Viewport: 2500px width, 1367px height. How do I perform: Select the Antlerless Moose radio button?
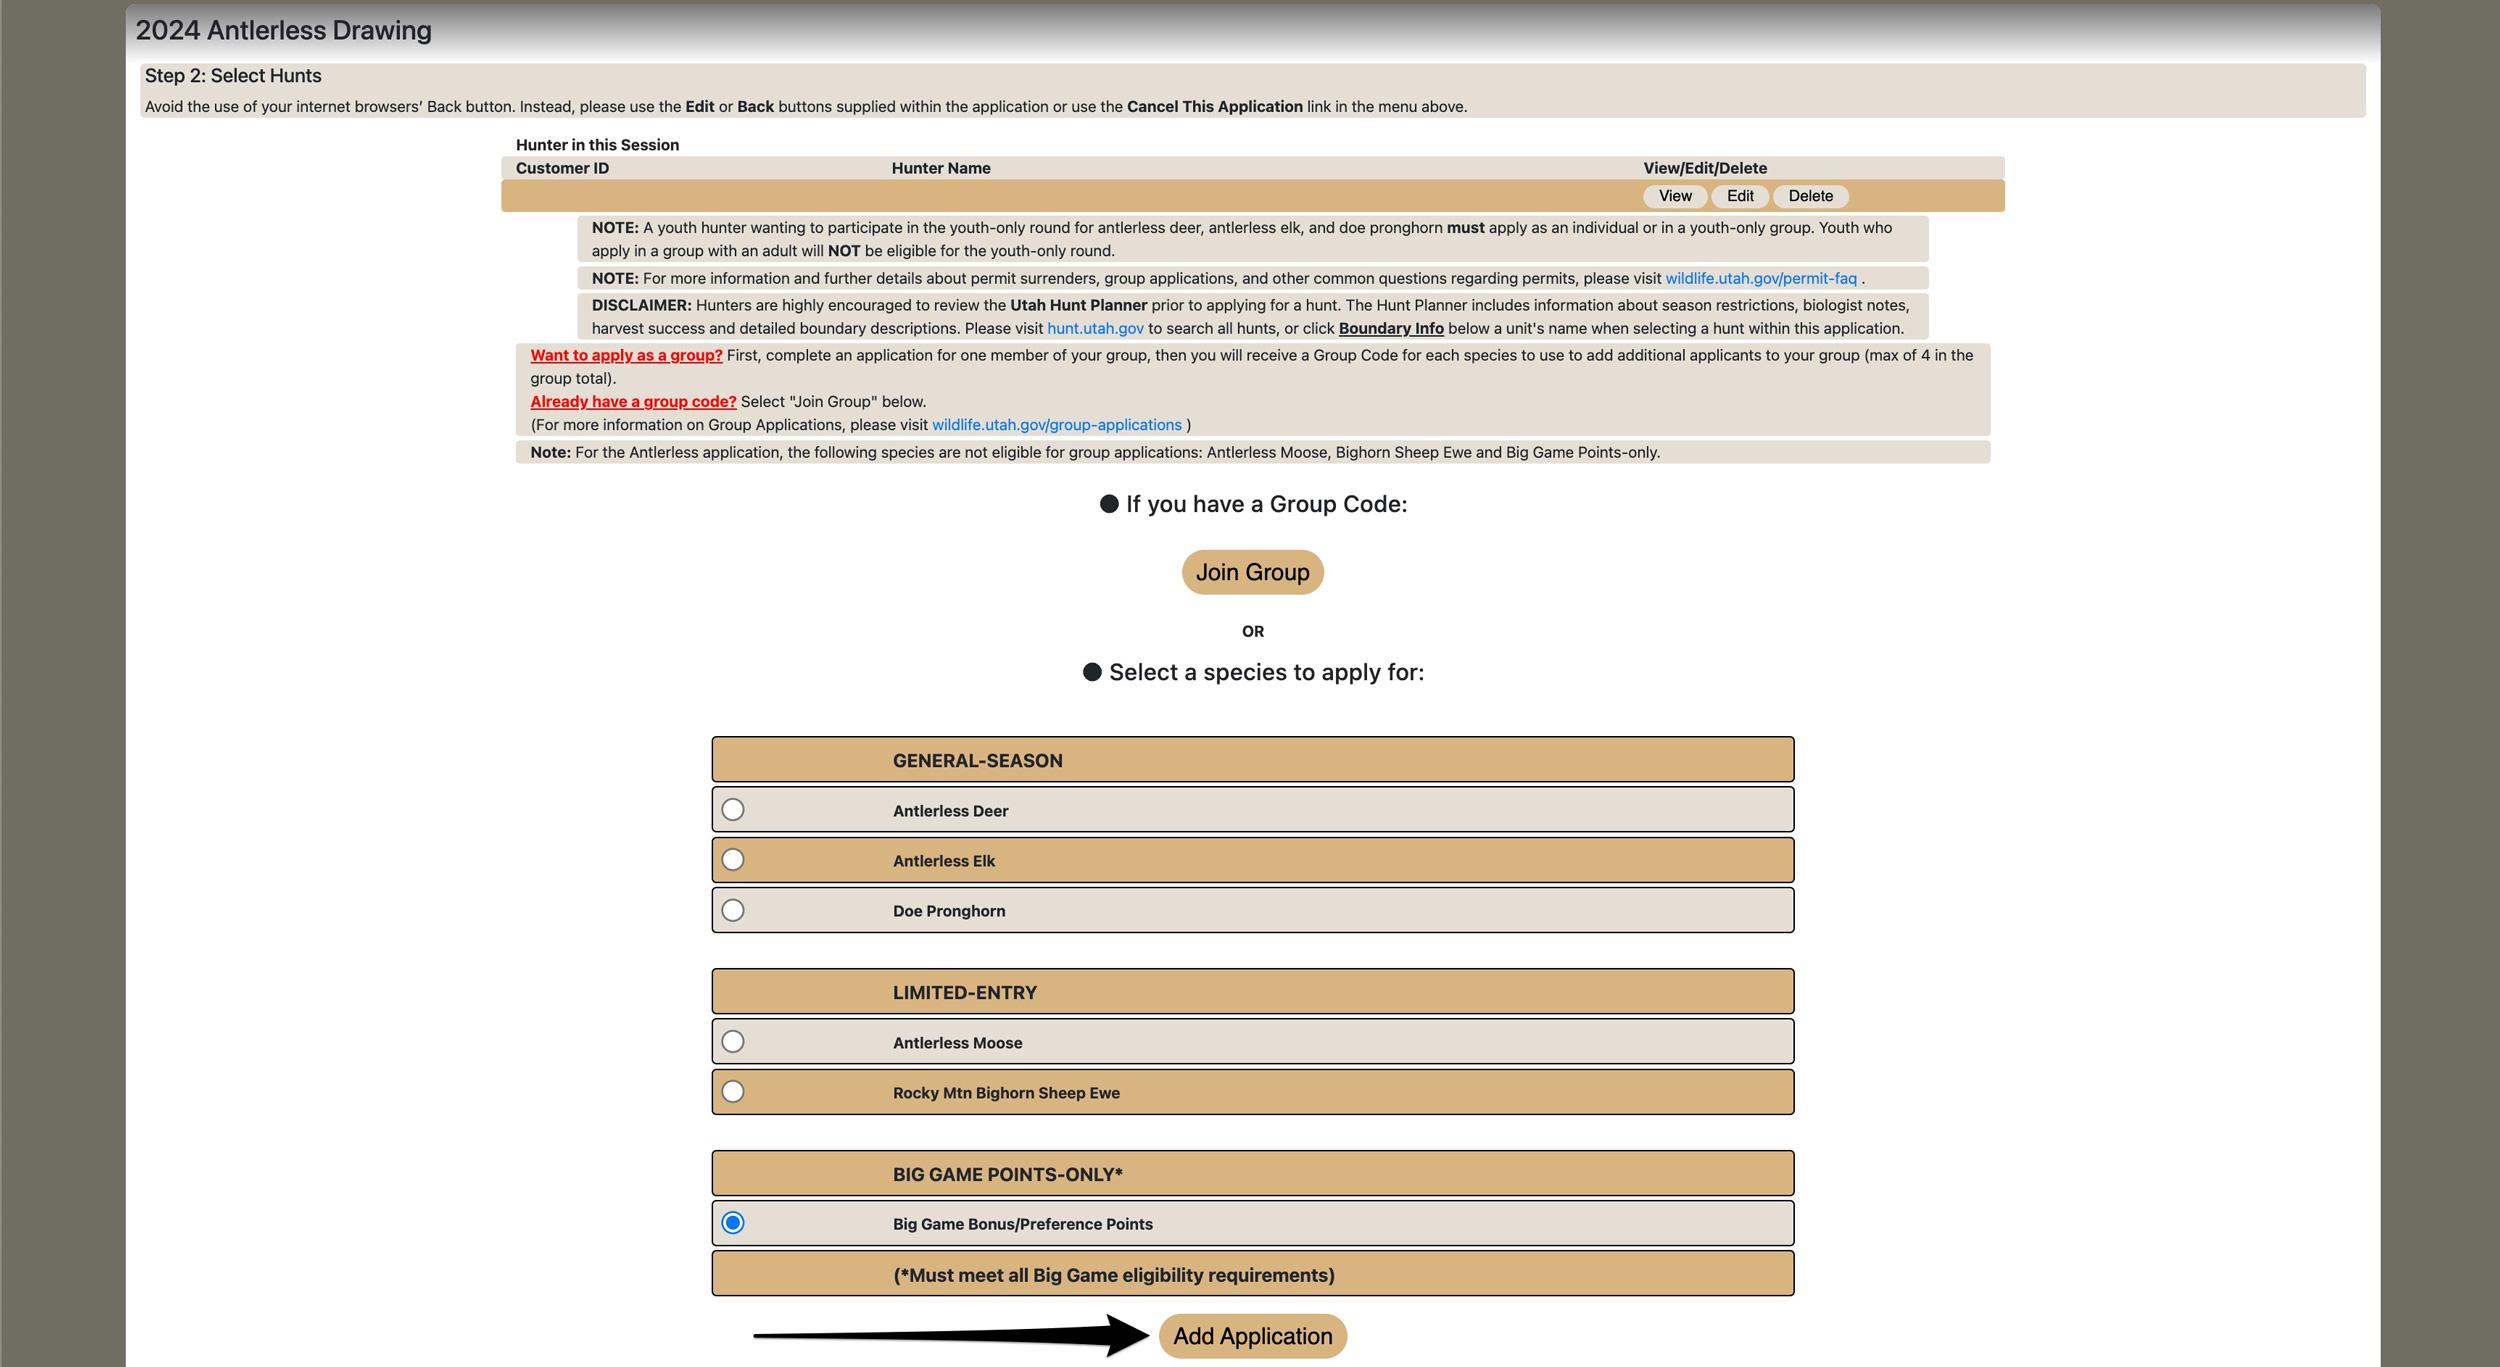(x=733, y=1042)
